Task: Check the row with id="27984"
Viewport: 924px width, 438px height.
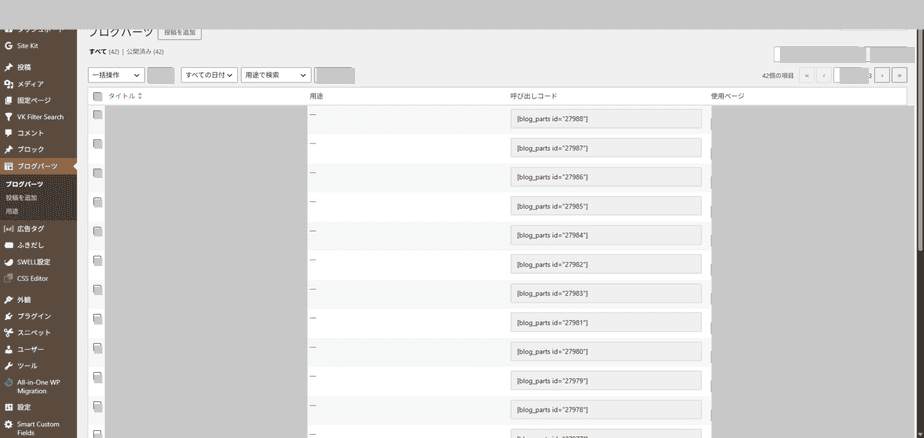Action: tap(98, 231)
